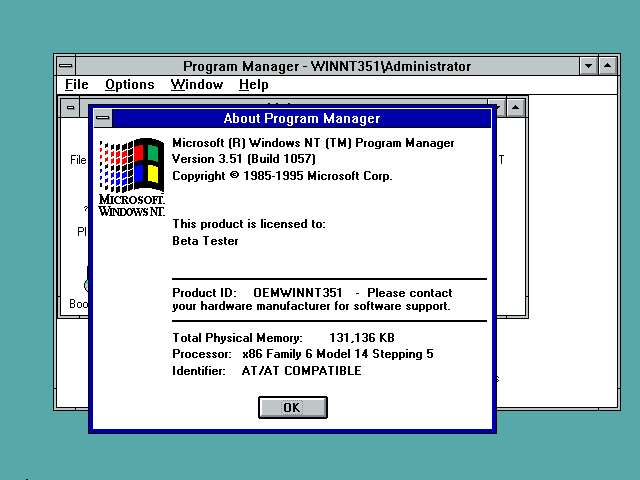
Task: Click the Microsoft Windows NT flag logo
Action: [x=131, y=177]
